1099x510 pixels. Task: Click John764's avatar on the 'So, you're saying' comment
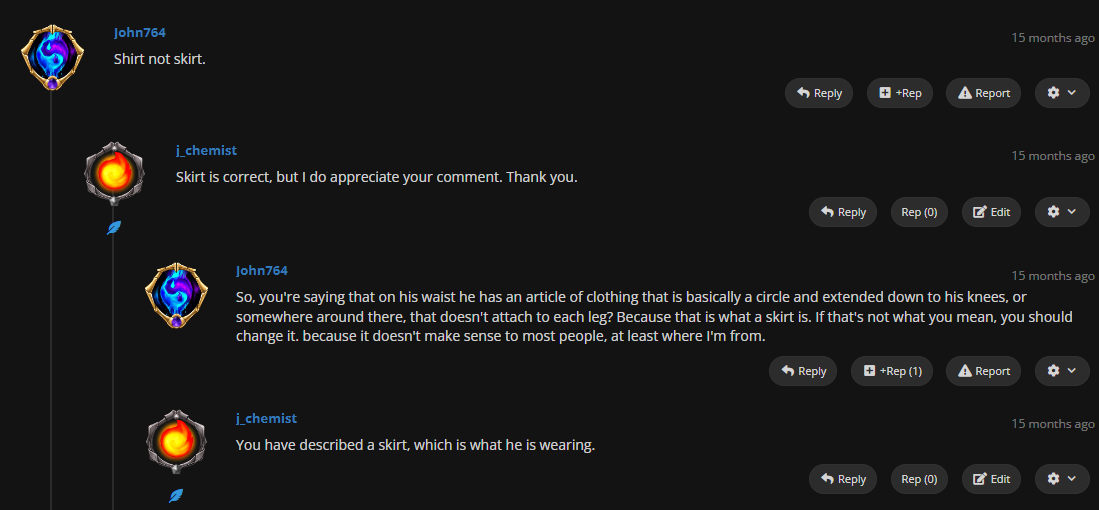click(x=176, y=295)
